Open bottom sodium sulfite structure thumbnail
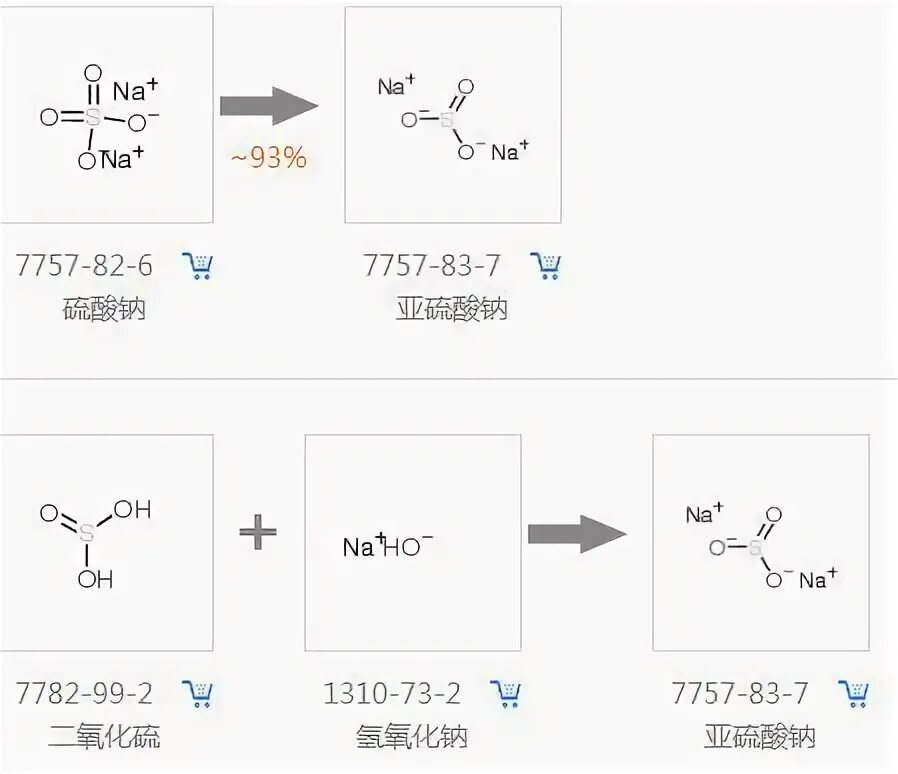This screenshot has width=898, height=774. point(761,543)
